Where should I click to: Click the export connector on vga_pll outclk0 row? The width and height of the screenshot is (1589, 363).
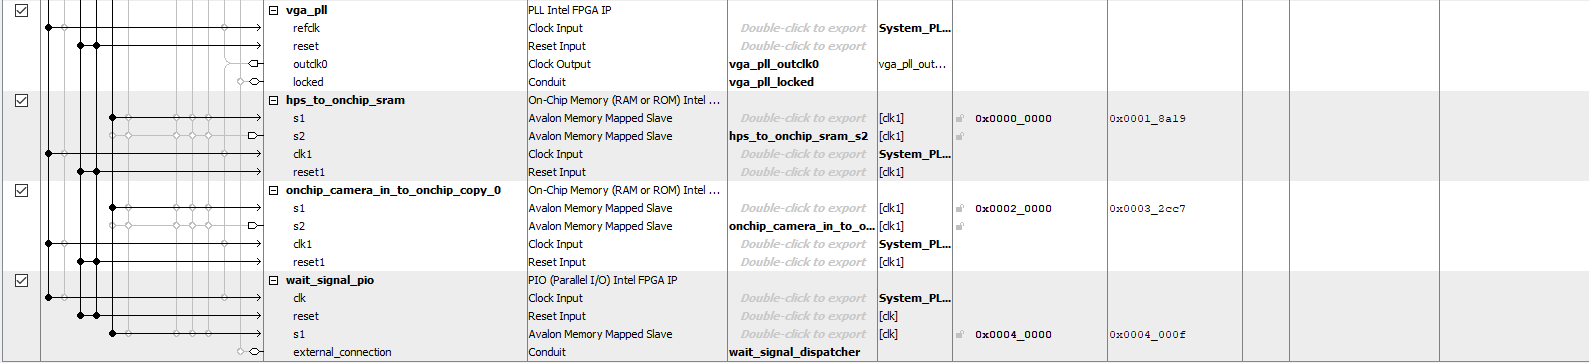tap(254, 64)
